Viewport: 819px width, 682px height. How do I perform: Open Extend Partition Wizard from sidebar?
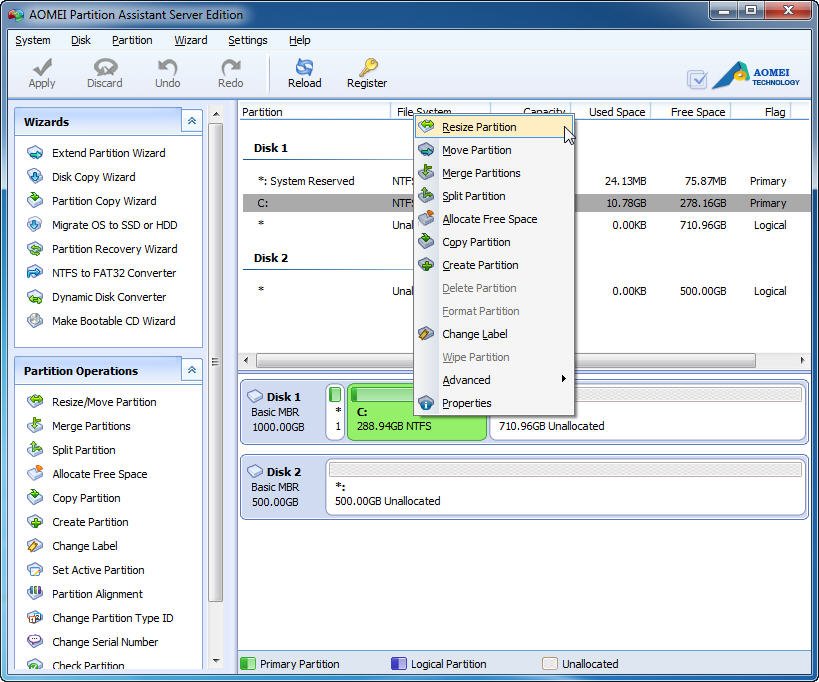[x=108, y=153]
